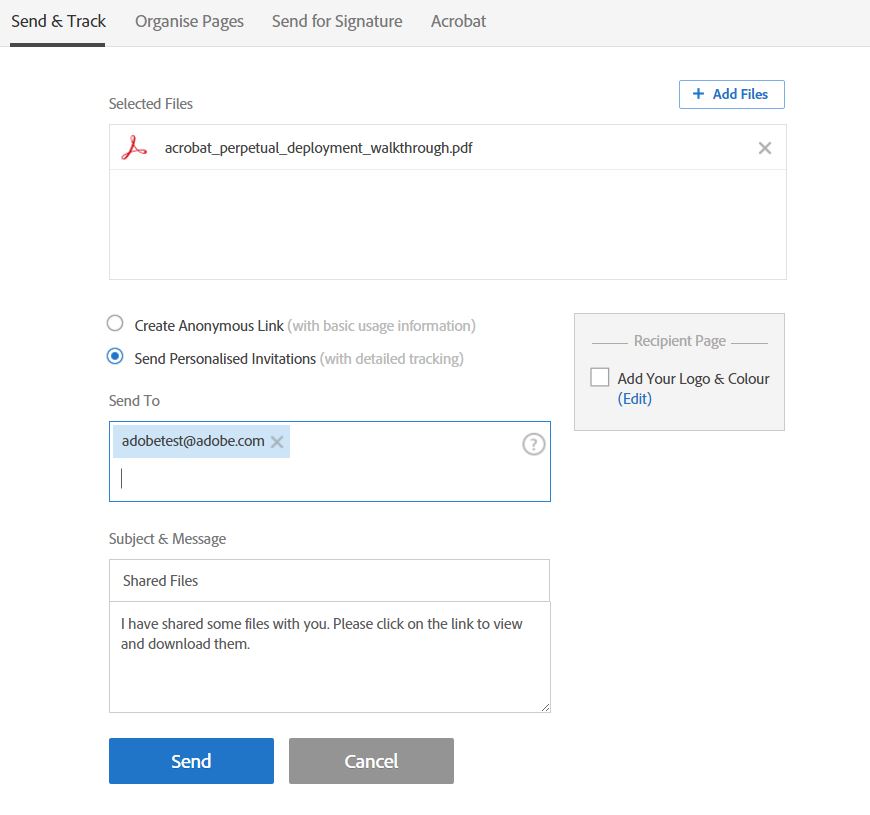
Task: Select the Send & Track tab
Action: point(57,20)
